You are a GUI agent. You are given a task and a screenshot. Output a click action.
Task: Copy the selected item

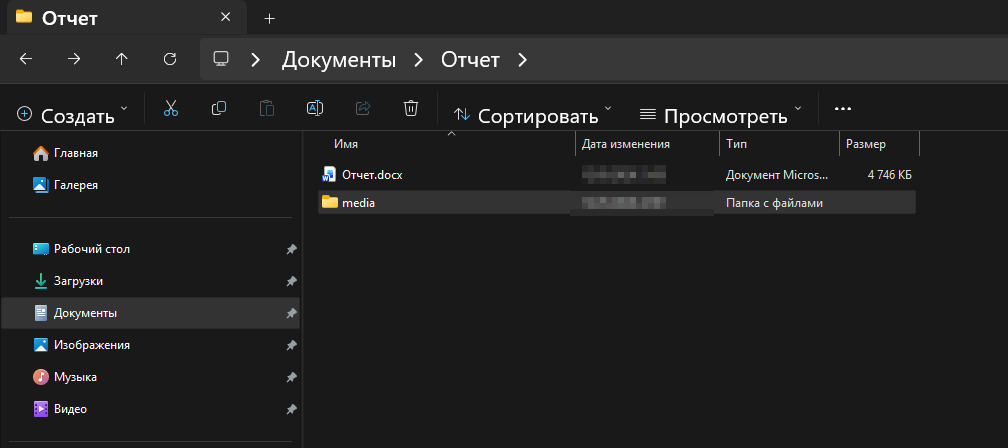(219, 108)
